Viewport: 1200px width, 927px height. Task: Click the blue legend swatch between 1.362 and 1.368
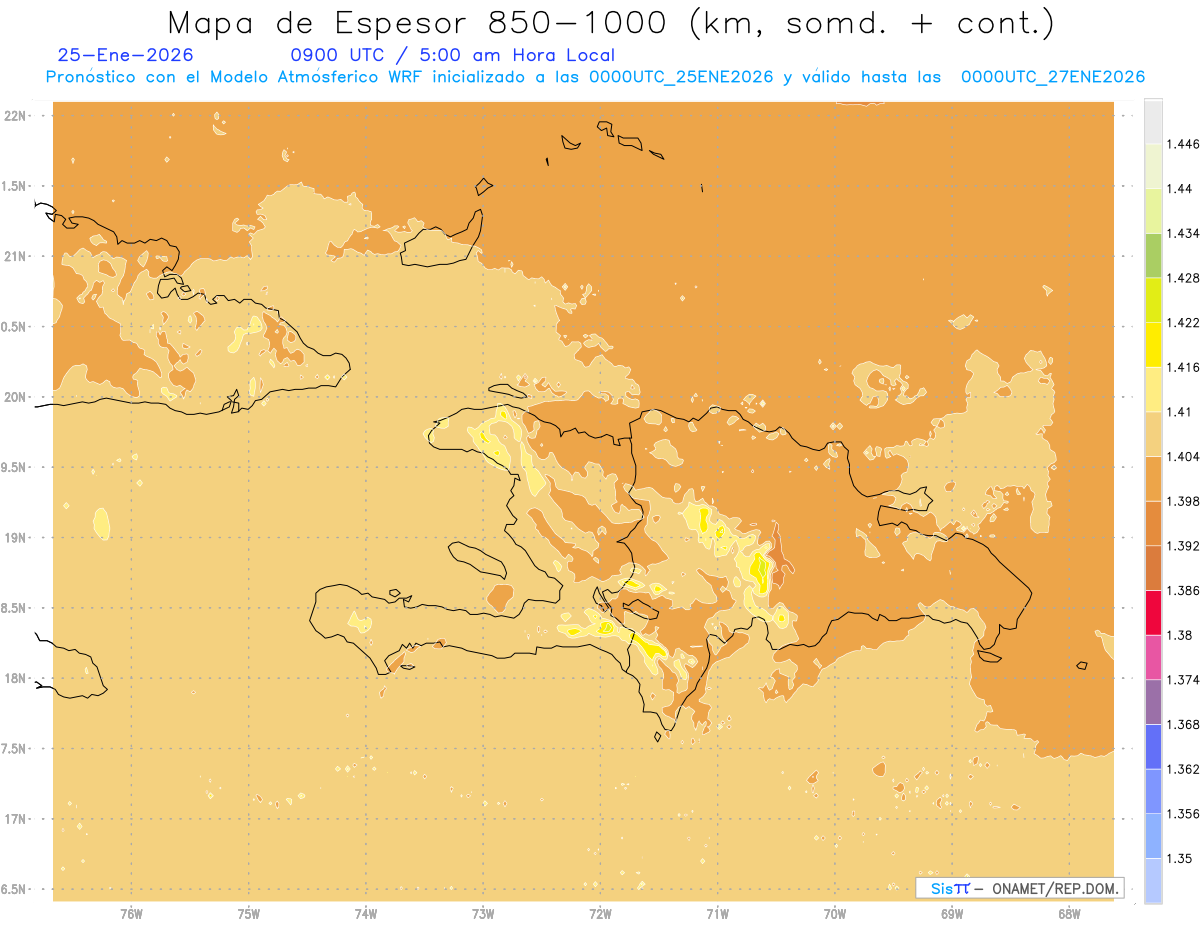click(x=1153, y=747)
